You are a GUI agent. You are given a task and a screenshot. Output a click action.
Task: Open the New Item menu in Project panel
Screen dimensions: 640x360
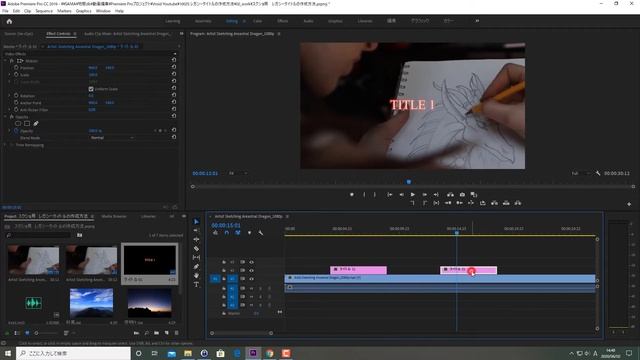coord(167,333)
